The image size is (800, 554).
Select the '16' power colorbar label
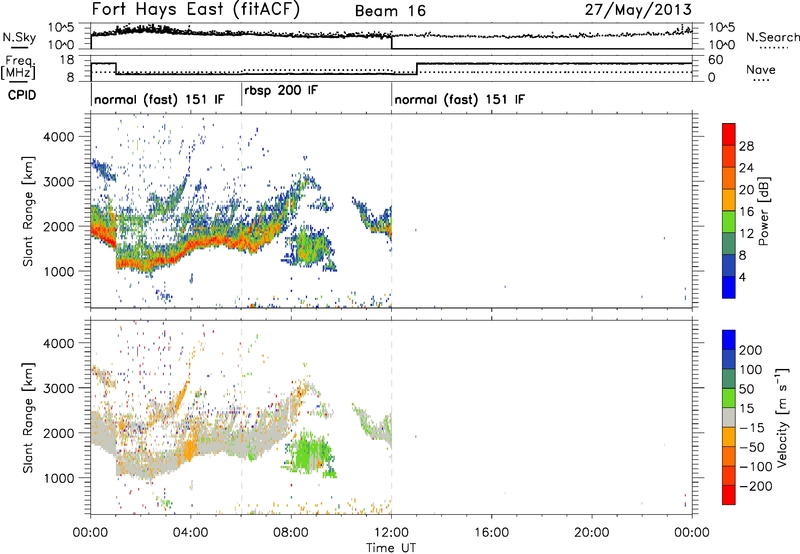pos(746,212)
